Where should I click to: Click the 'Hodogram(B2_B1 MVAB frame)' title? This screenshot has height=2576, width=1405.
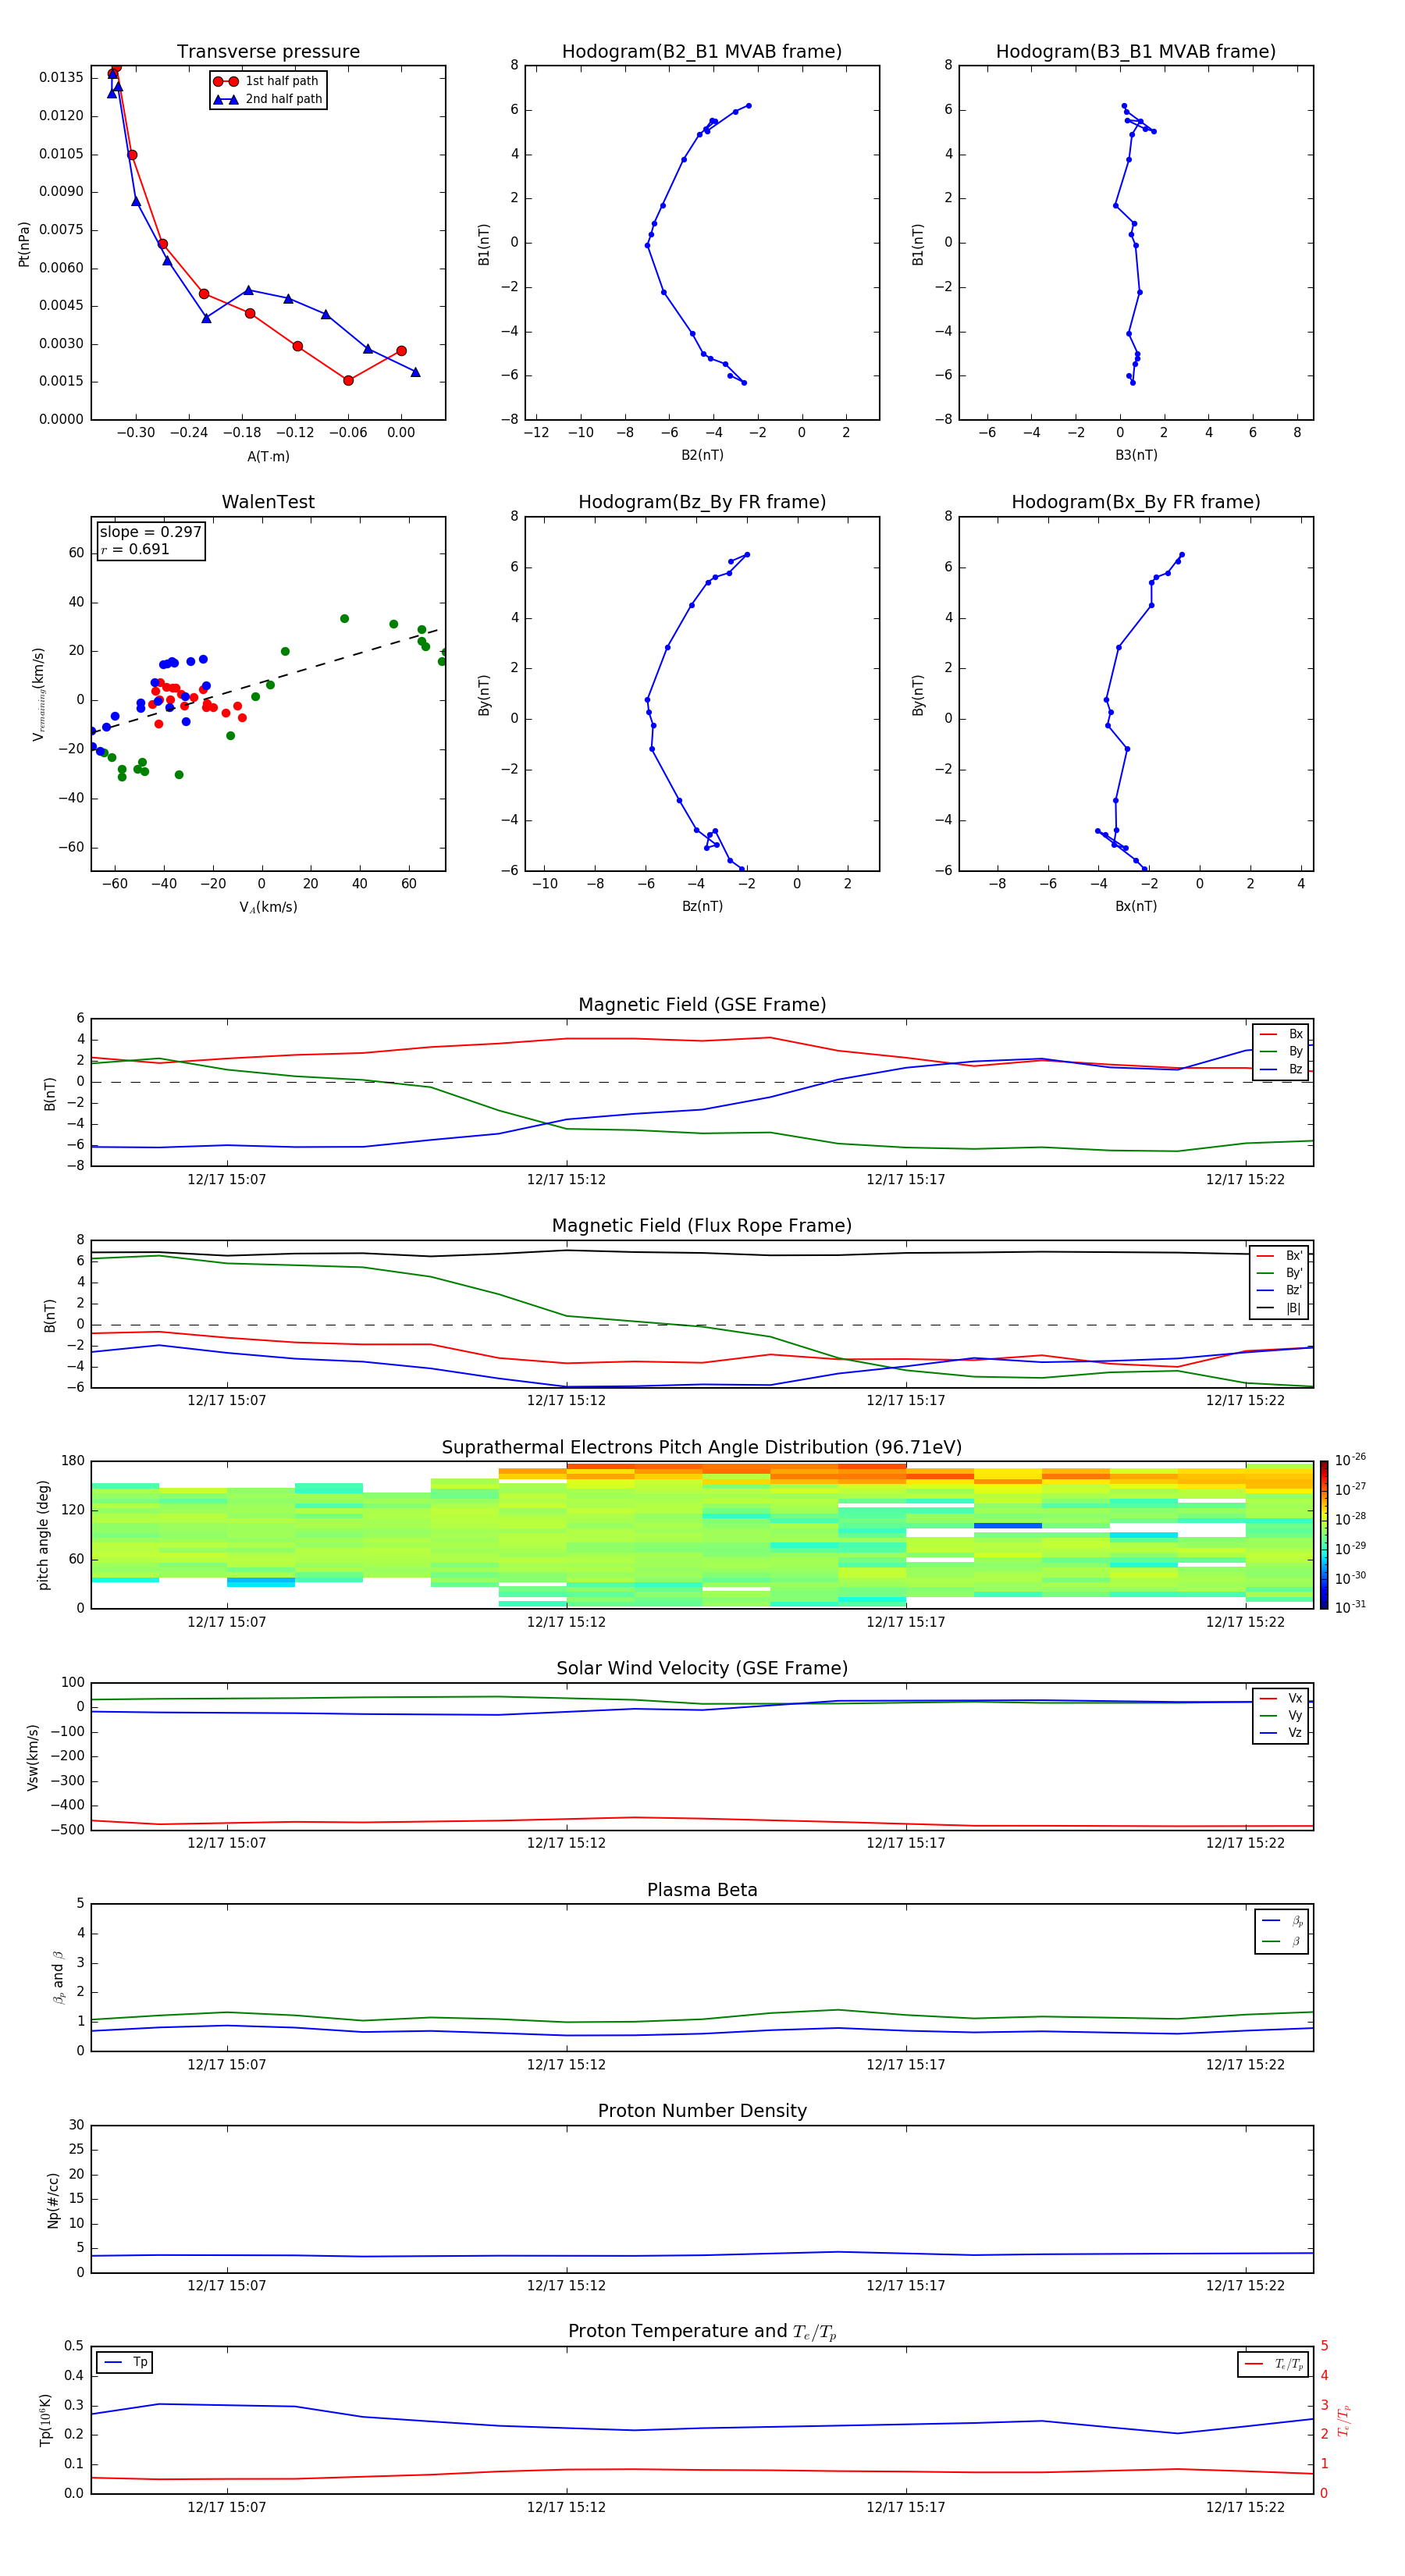[702, 52]
